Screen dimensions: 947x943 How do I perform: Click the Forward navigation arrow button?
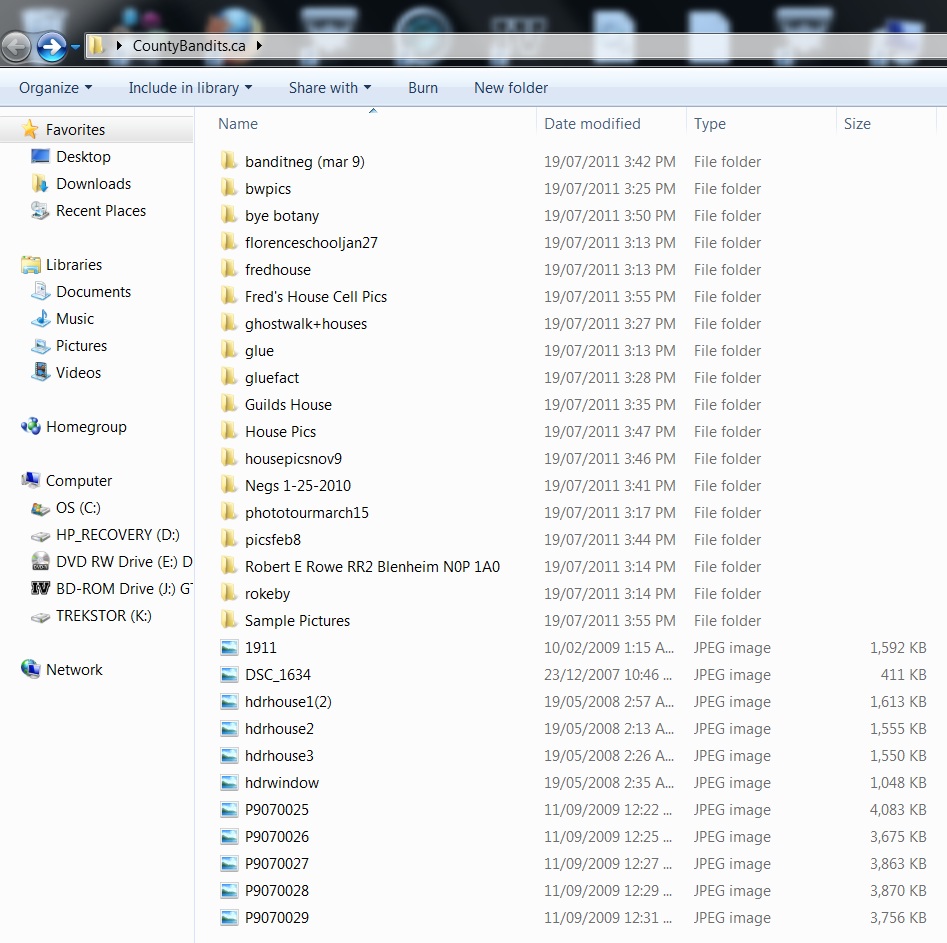(x=50, y=45)
